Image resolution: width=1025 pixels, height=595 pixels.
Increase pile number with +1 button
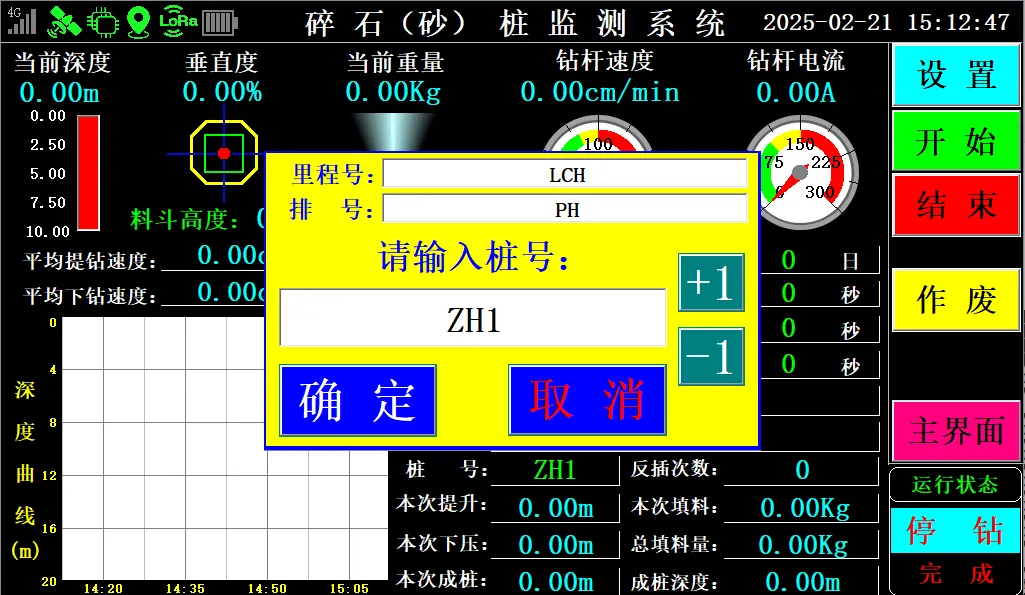711,283
